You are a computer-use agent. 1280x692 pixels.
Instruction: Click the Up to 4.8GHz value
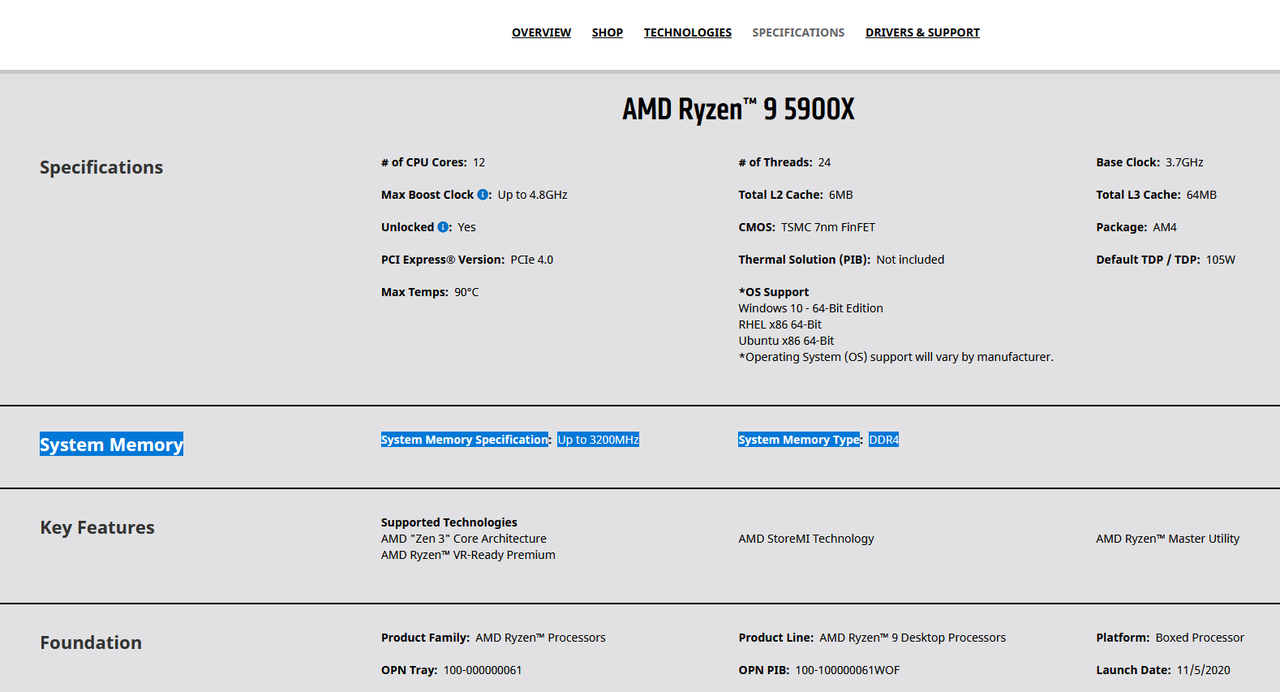click(x=532, y=195)
